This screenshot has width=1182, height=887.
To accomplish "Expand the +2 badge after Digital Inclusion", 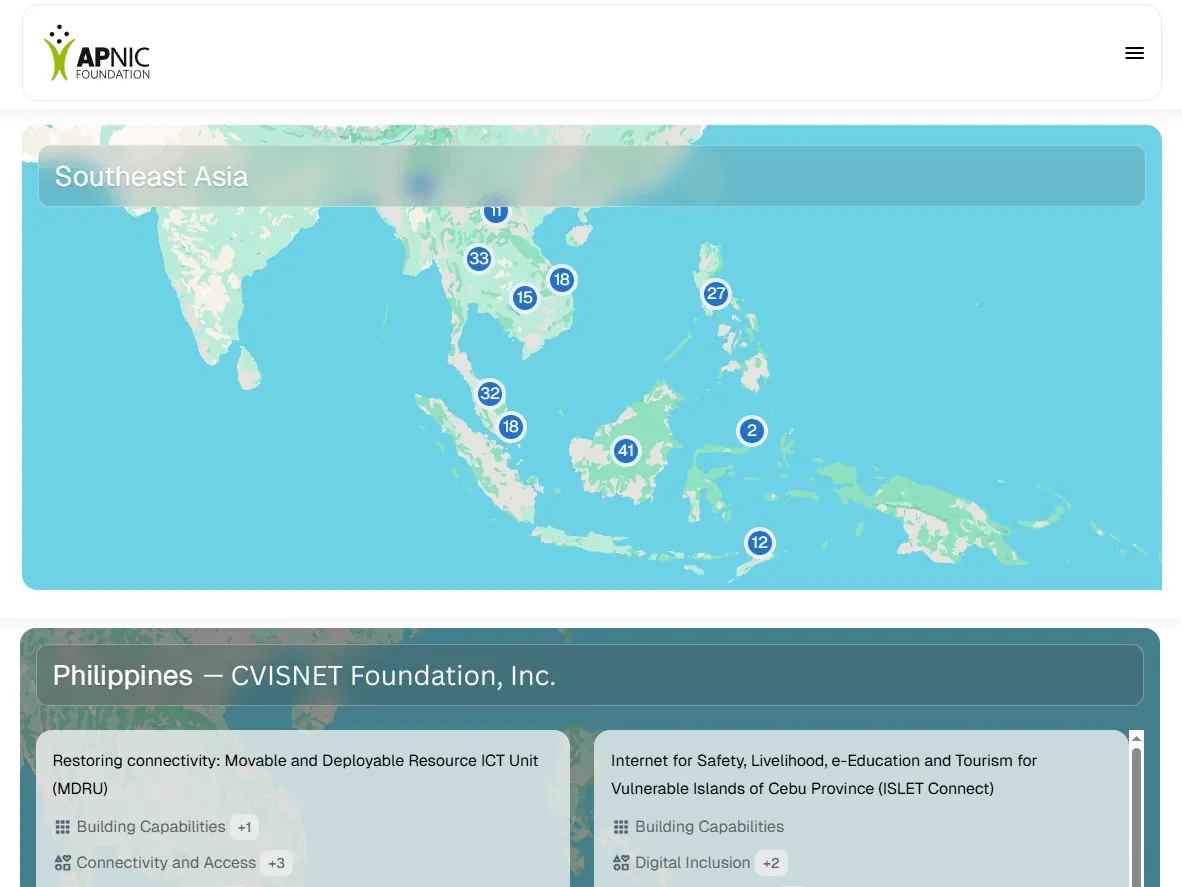I will click(x=771, y=863).
